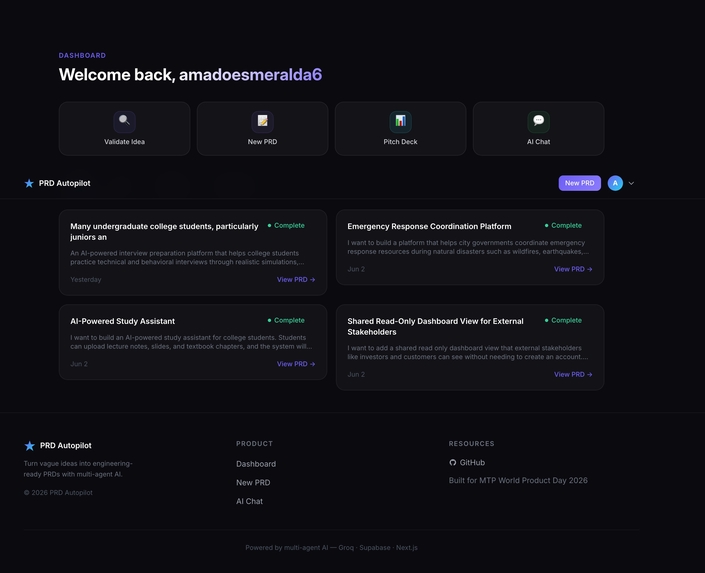This screenshot has width=705, height=573.
Task: Open AI Chat link in footer
Action: tap(249, 501)
